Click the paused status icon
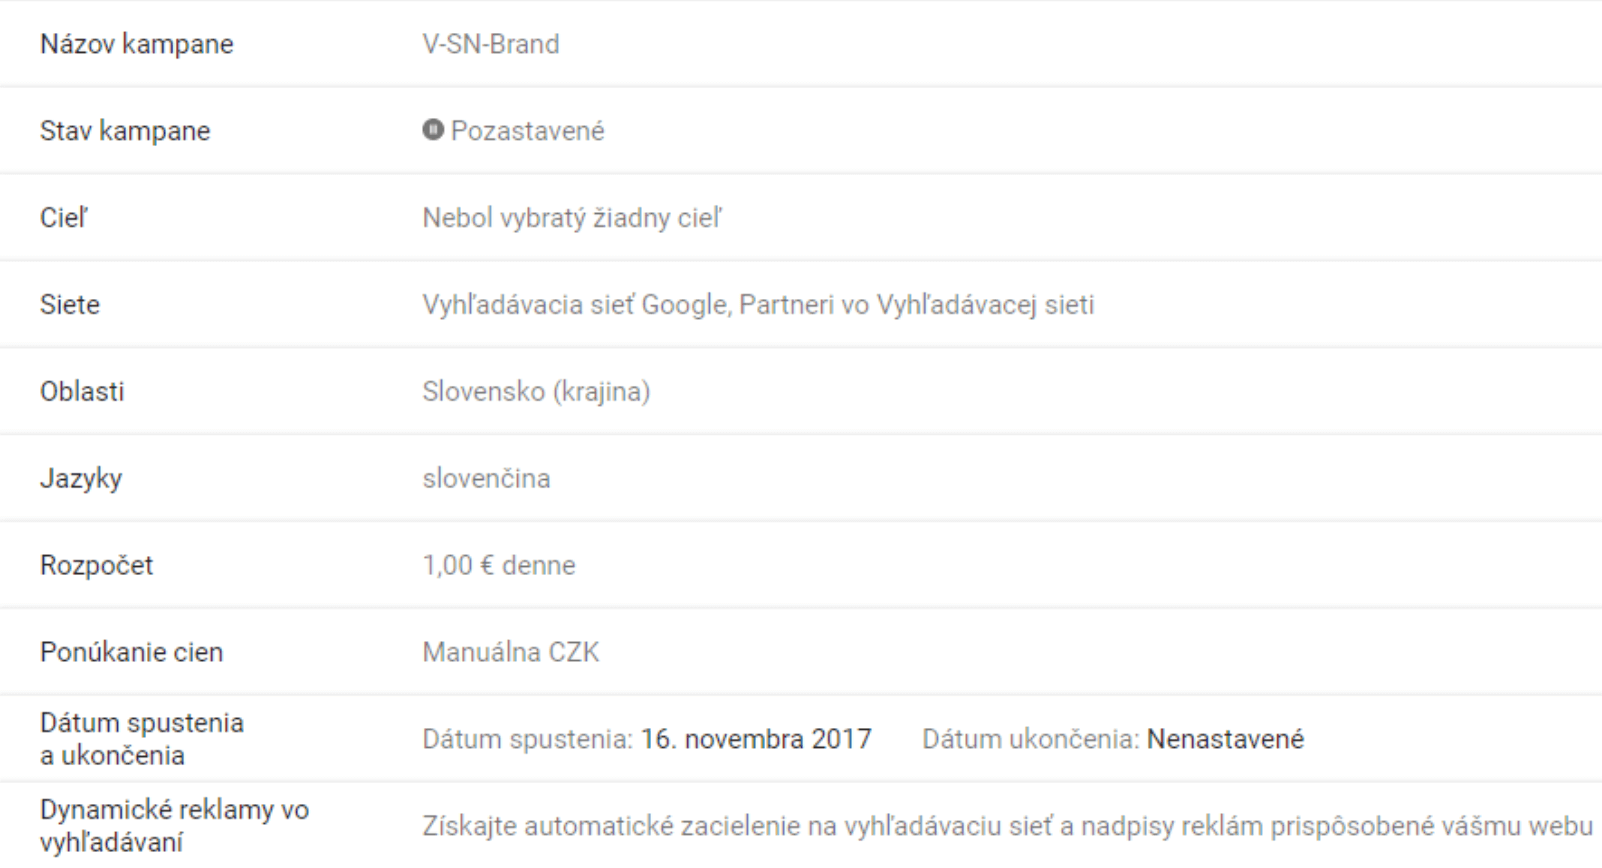1602x868 pixels. pyautogui.click(x=433, y=130)
